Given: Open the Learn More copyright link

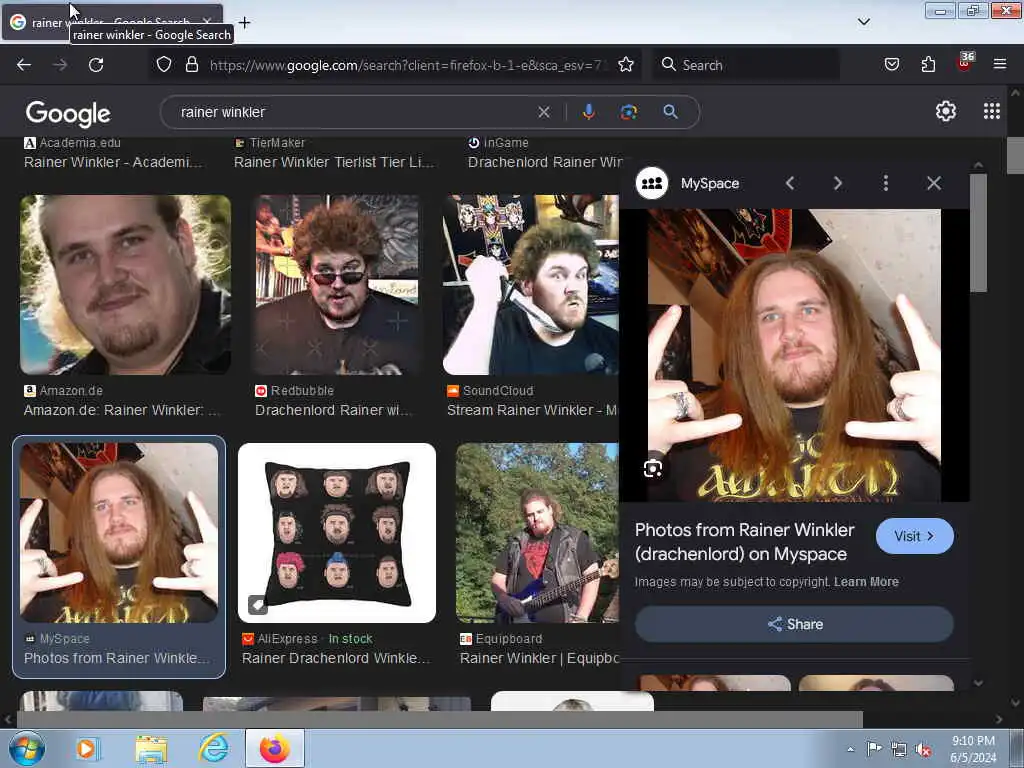Looking at the screenshot, I should [x=866, y=582].
